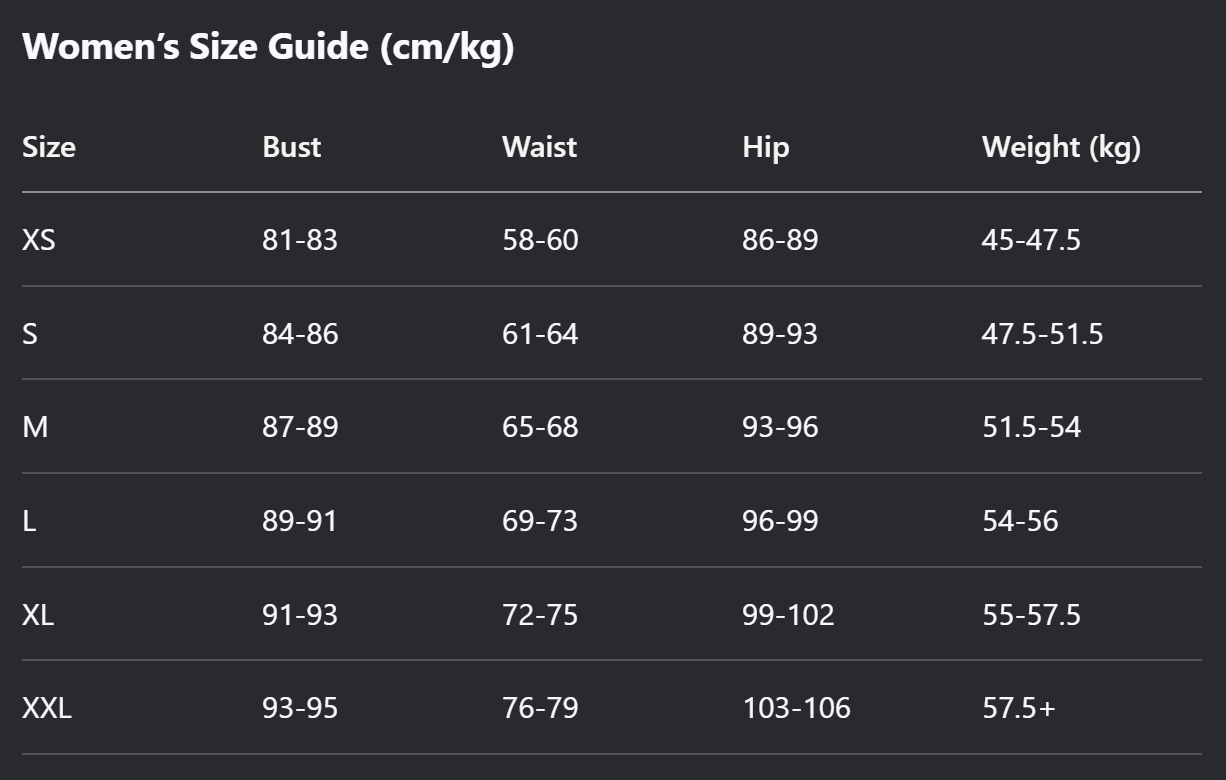The height and width of the screenshot is (780, 1226).
Task: Select the Hip column header
Action: point(766,147)
